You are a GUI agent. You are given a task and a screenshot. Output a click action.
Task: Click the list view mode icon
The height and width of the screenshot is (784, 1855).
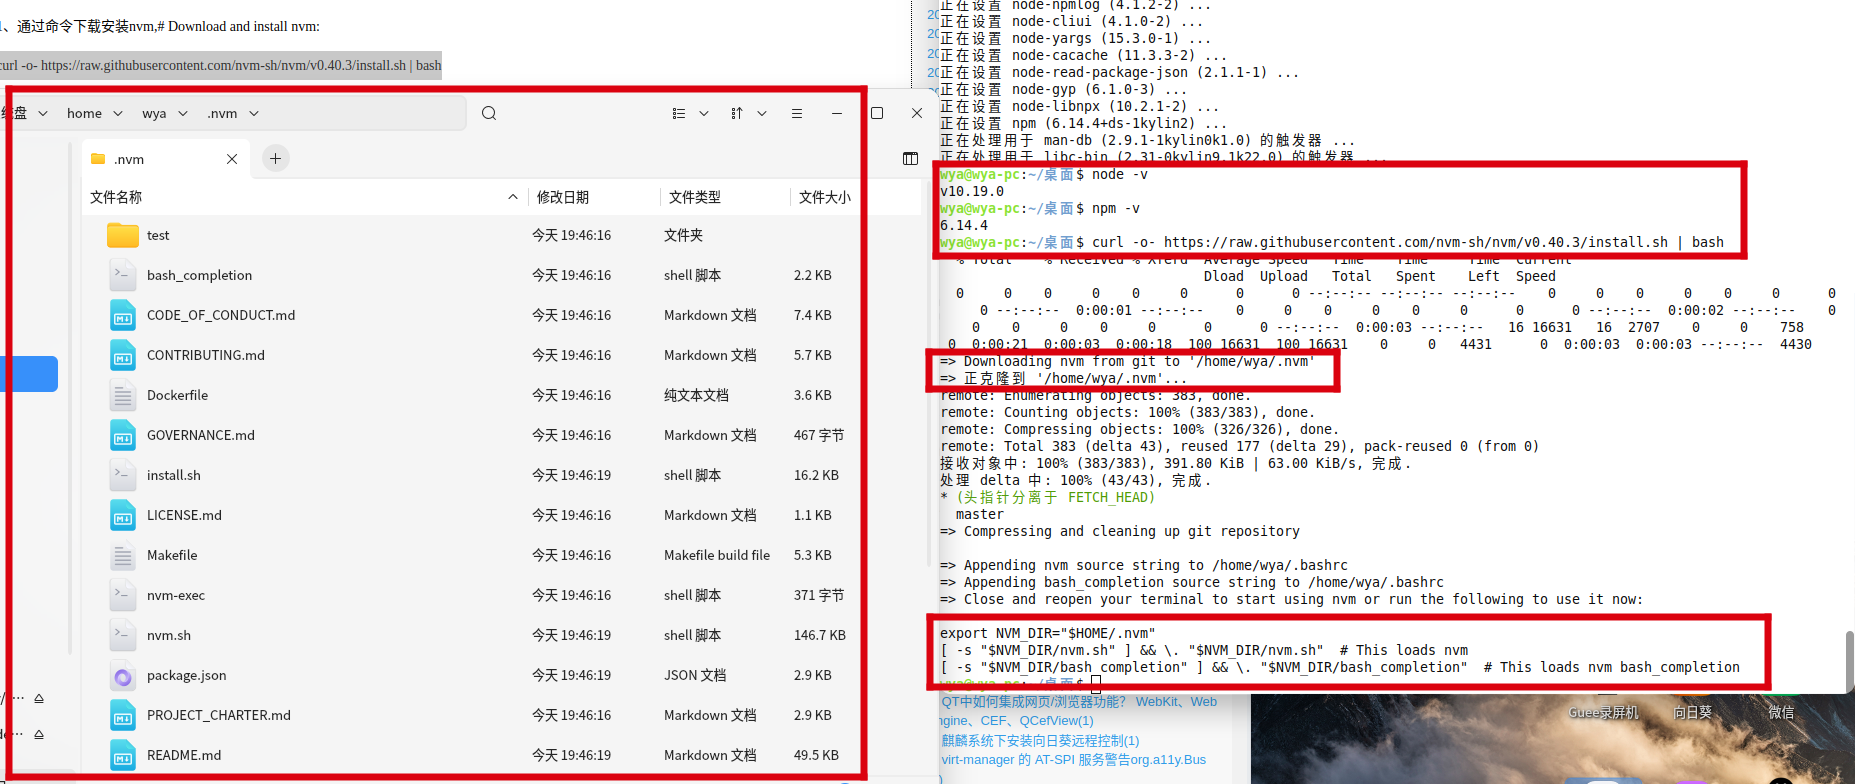point(679,113)
